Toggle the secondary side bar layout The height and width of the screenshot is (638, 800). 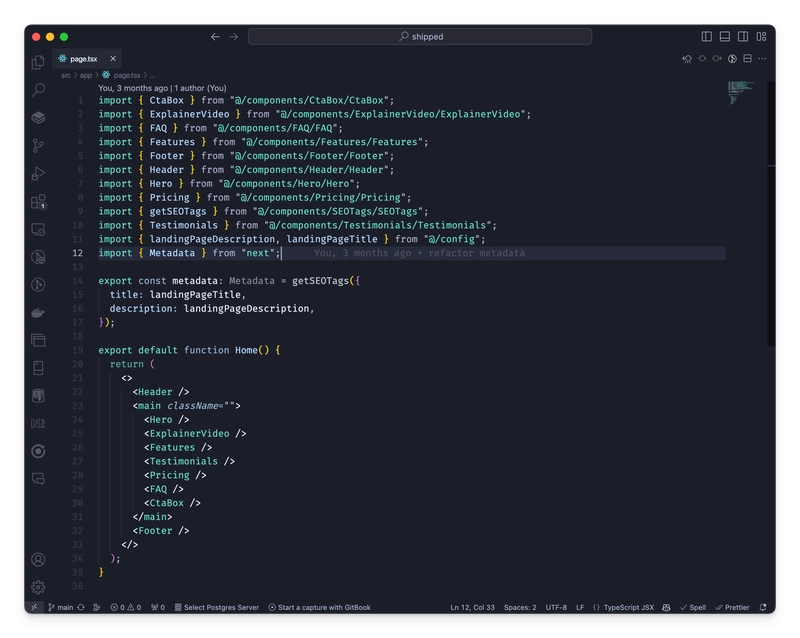[743, 37]
